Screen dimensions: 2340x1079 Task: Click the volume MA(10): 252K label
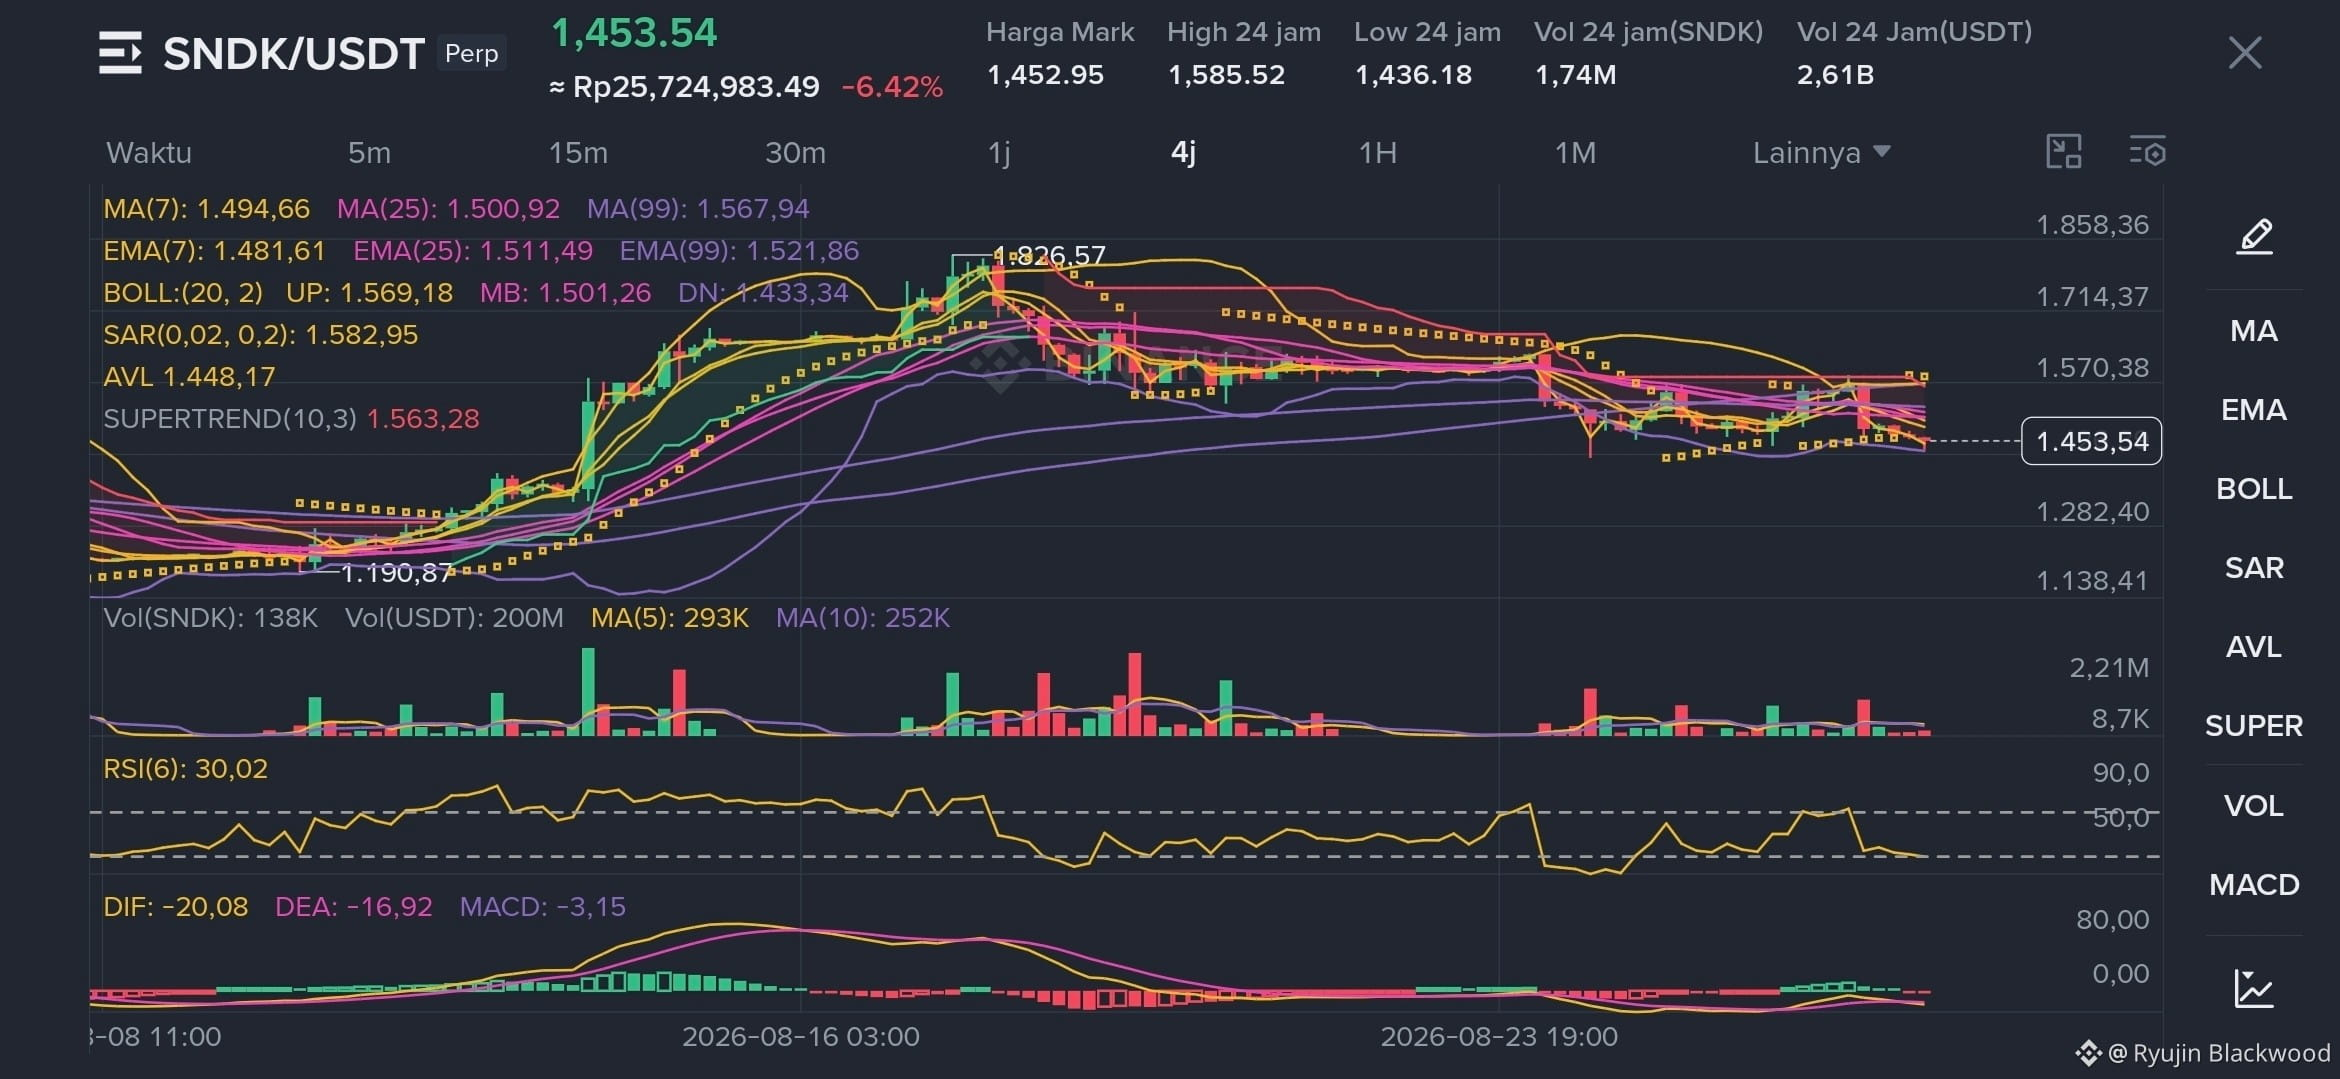pos(863,618)
